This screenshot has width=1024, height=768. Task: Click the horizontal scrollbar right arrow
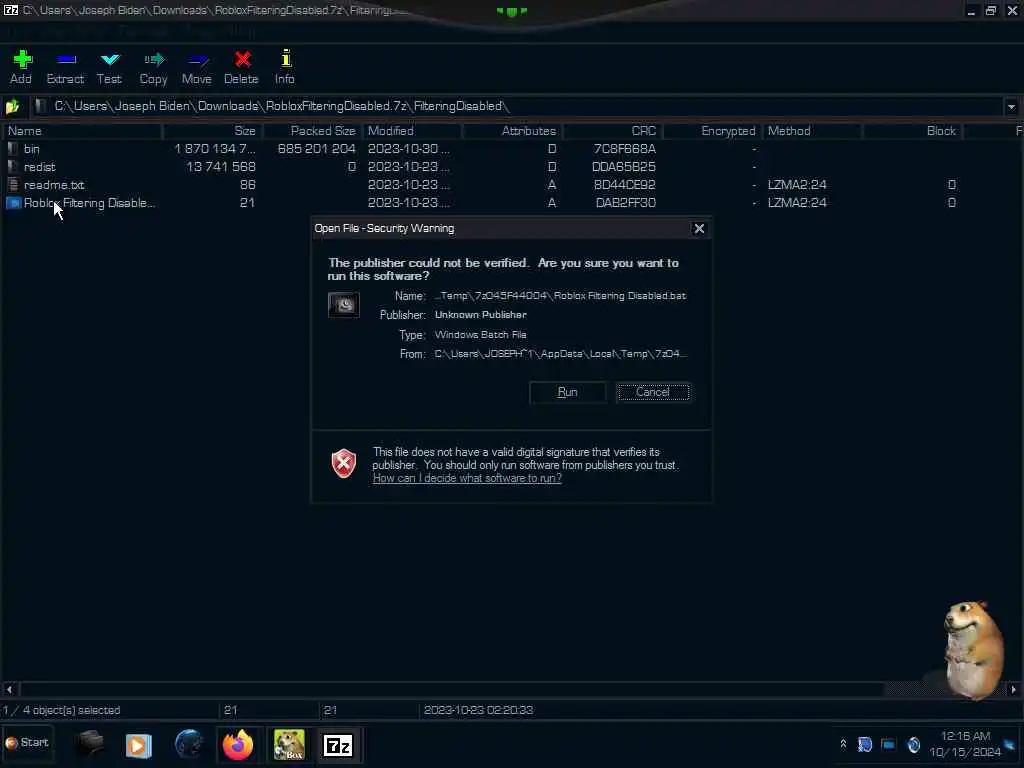click(x=1013, y=689)
